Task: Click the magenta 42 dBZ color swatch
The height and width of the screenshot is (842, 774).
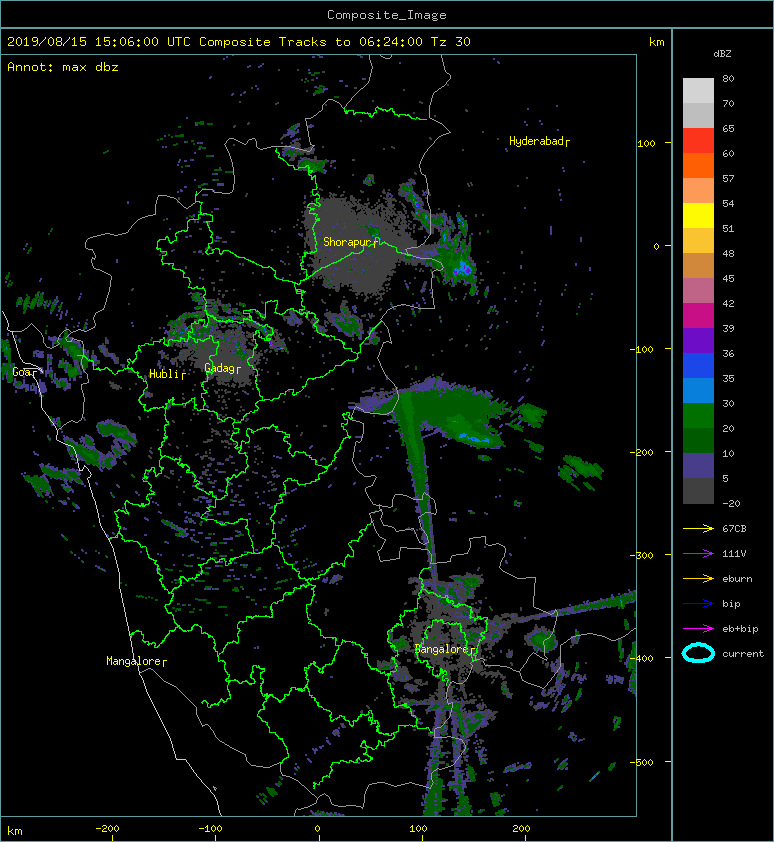Action: [x=698, y=316]
